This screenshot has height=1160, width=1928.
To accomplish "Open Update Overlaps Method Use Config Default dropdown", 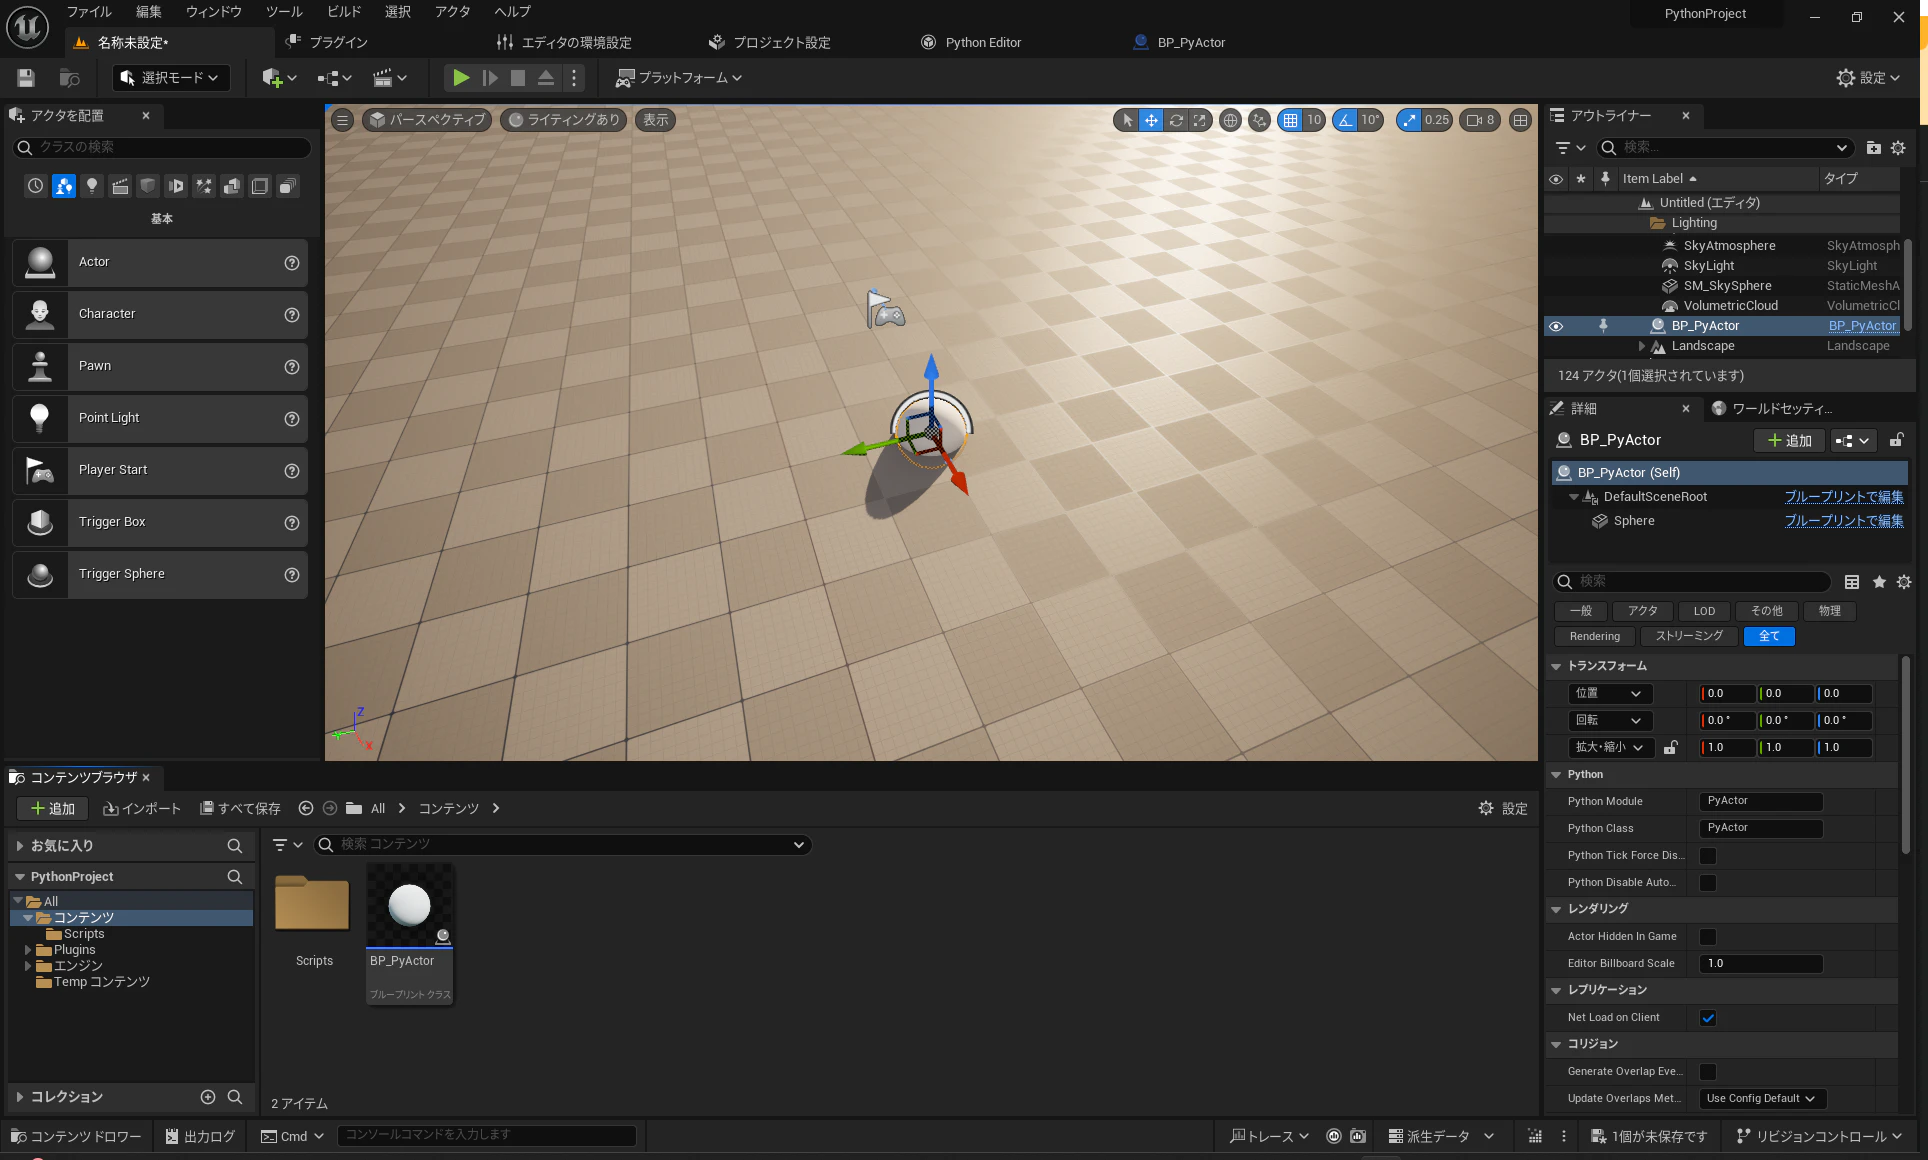I will (x=1762, y=1099).
